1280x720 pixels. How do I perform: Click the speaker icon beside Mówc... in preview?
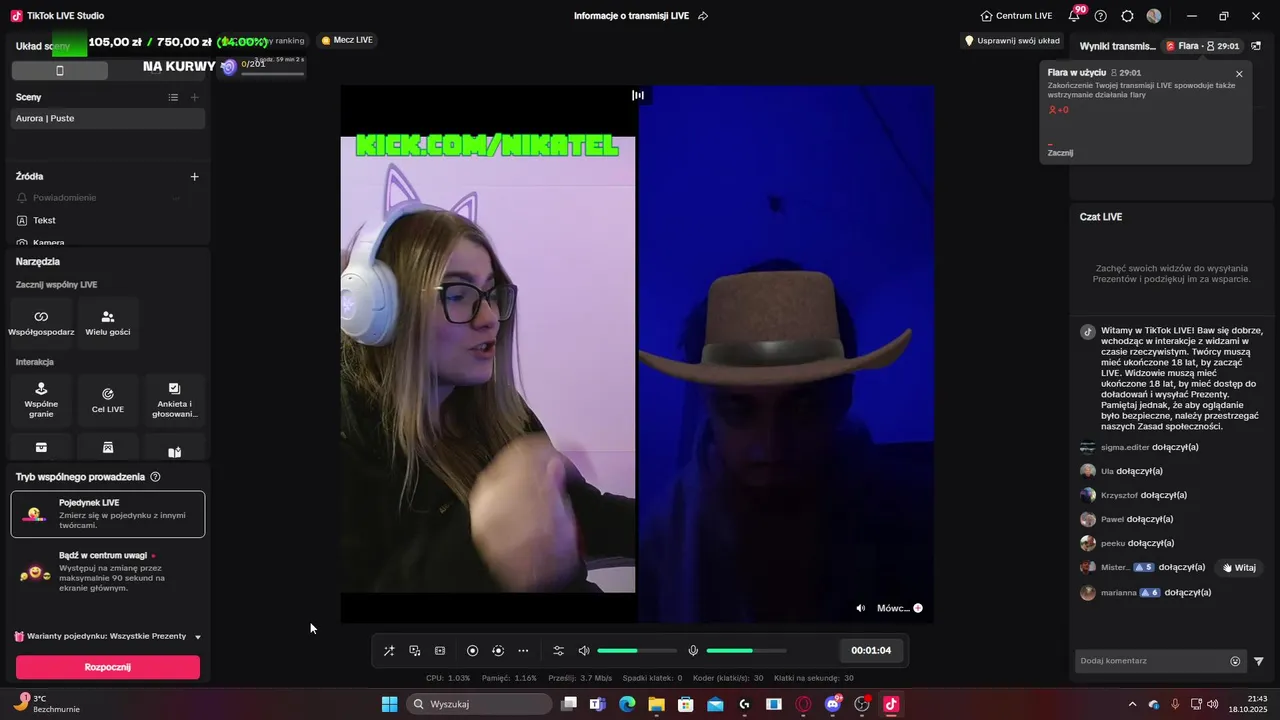[861, 608]
